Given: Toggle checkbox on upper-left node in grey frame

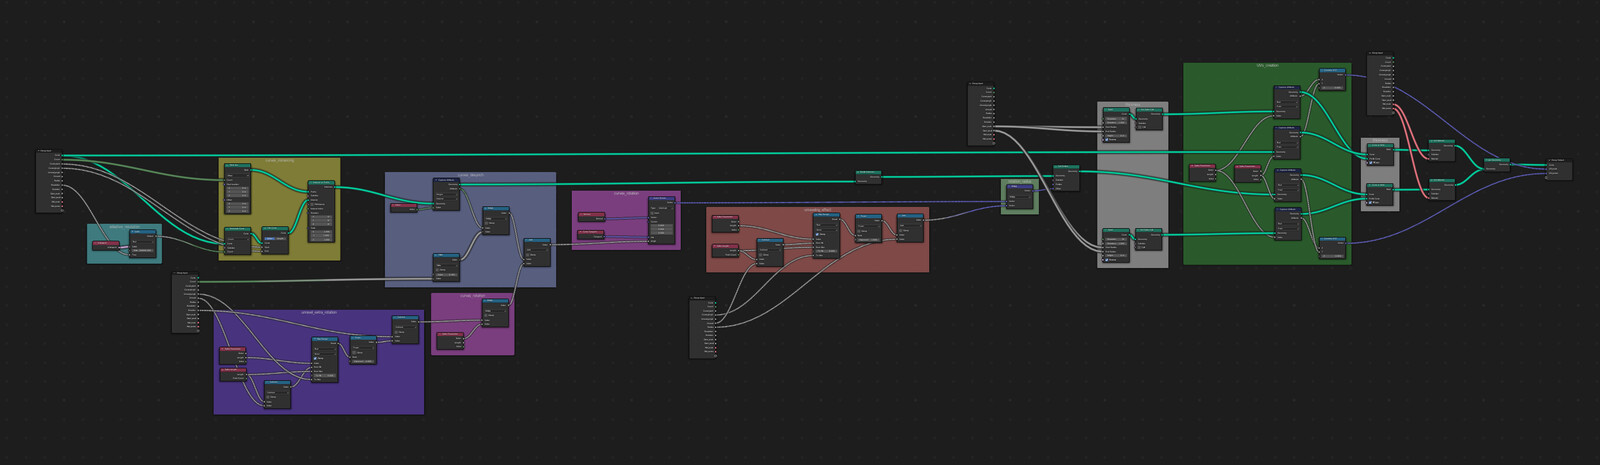Looking at the screenshot, I should click(x=1105, y=139).
